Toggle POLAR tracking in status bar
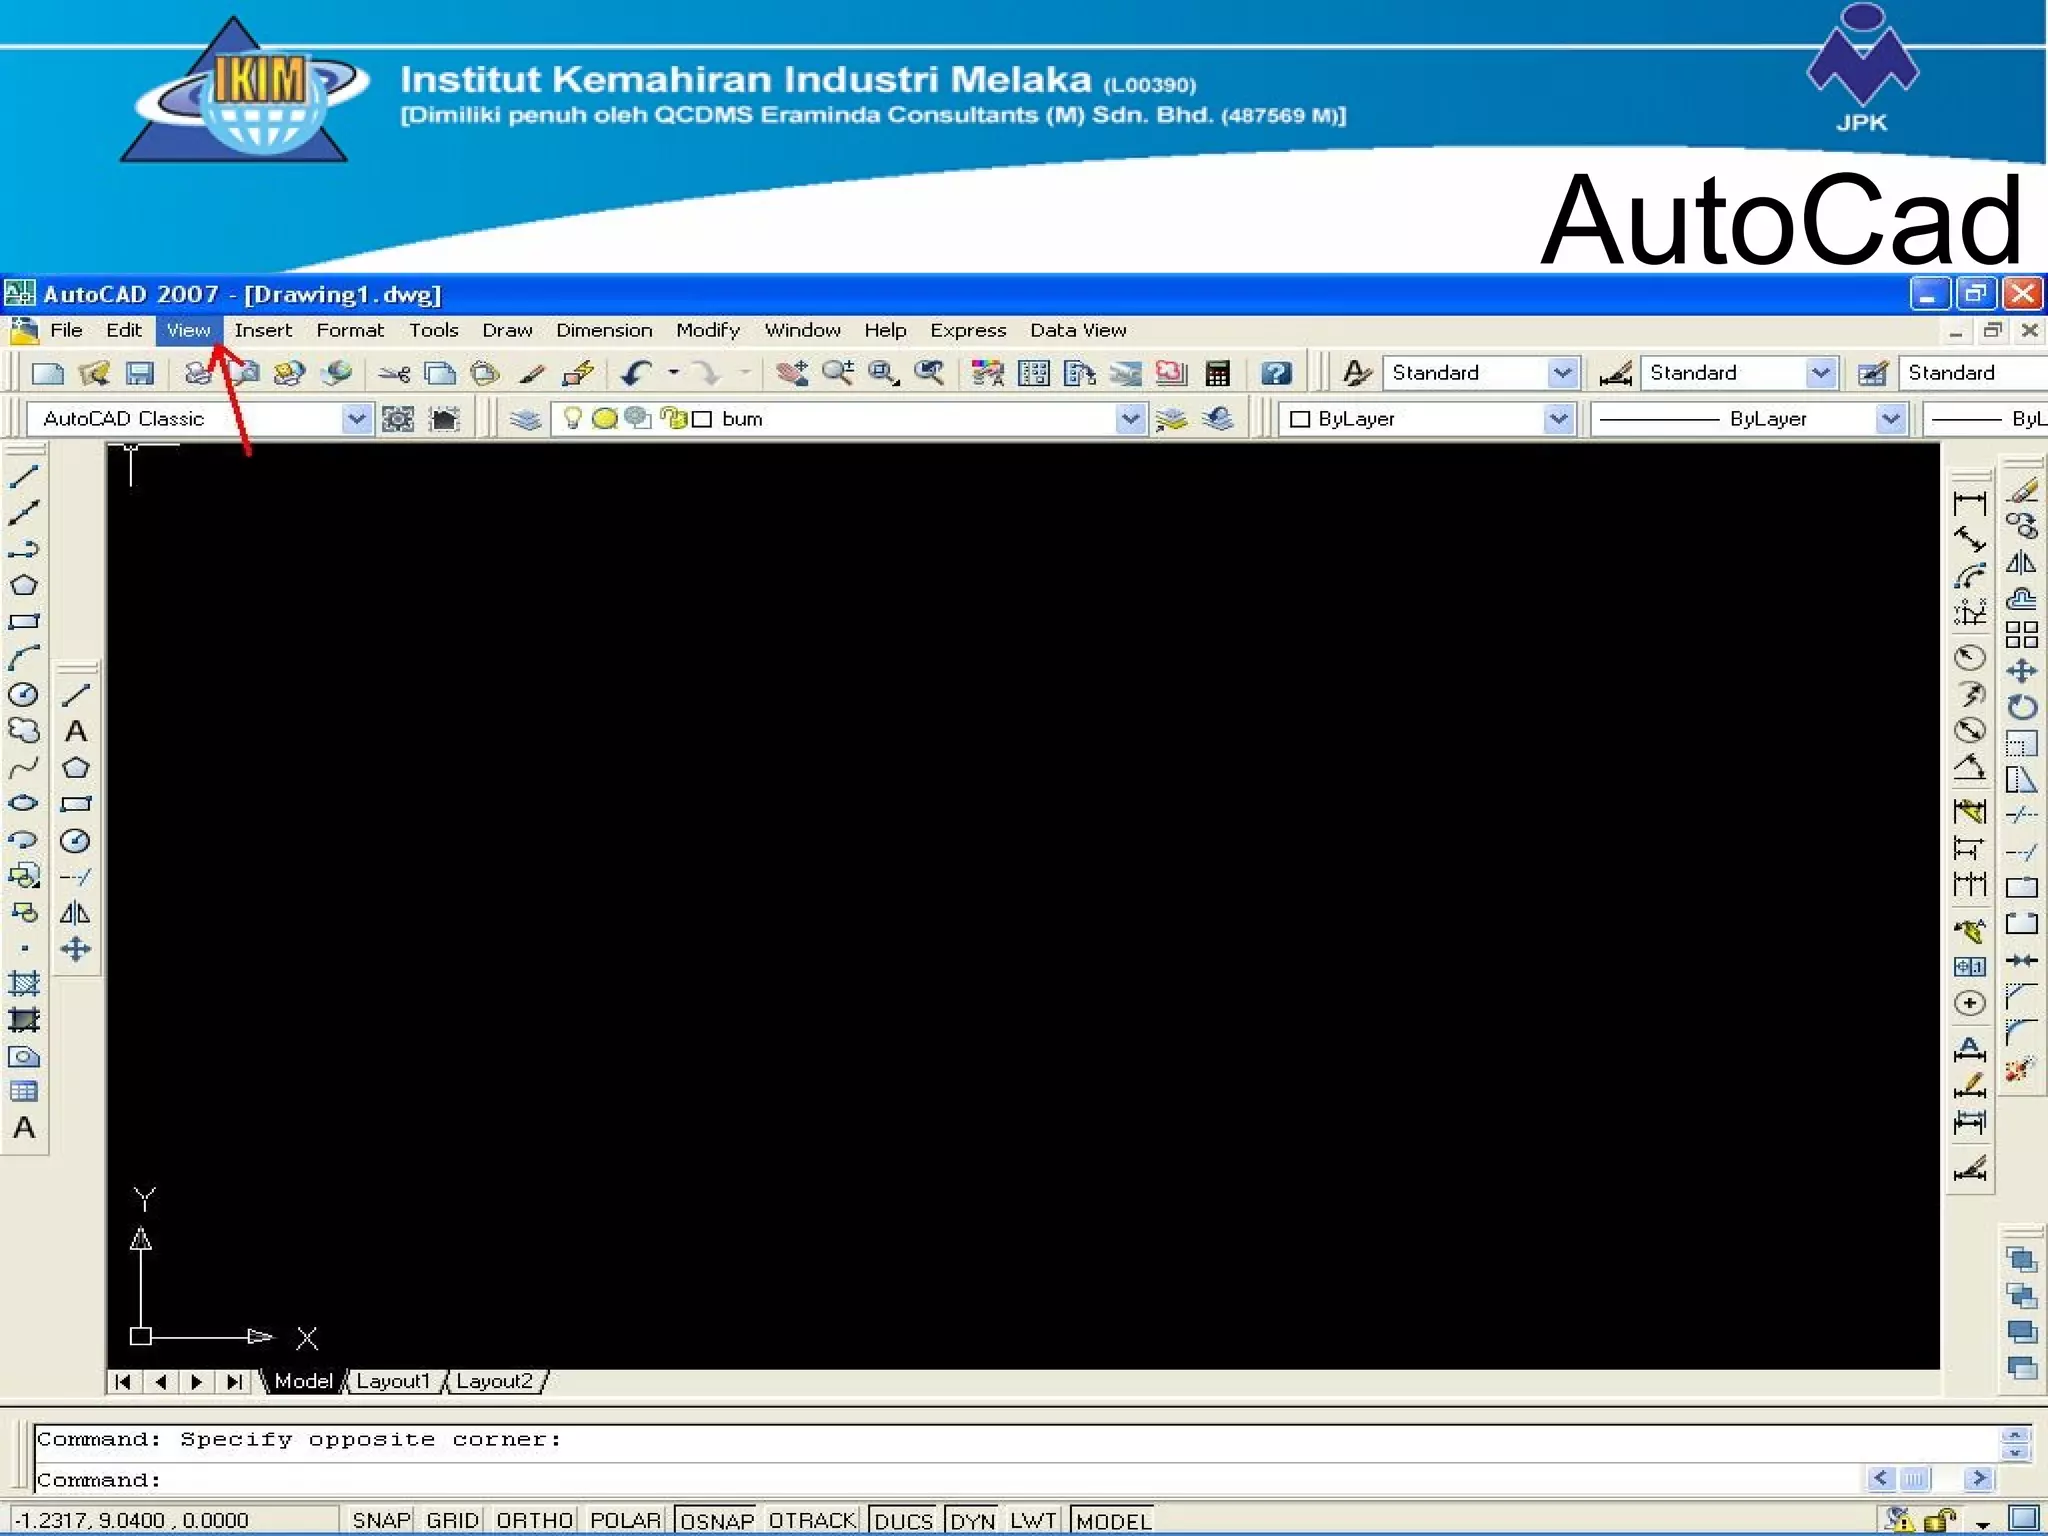 (x=625, y=1521)
